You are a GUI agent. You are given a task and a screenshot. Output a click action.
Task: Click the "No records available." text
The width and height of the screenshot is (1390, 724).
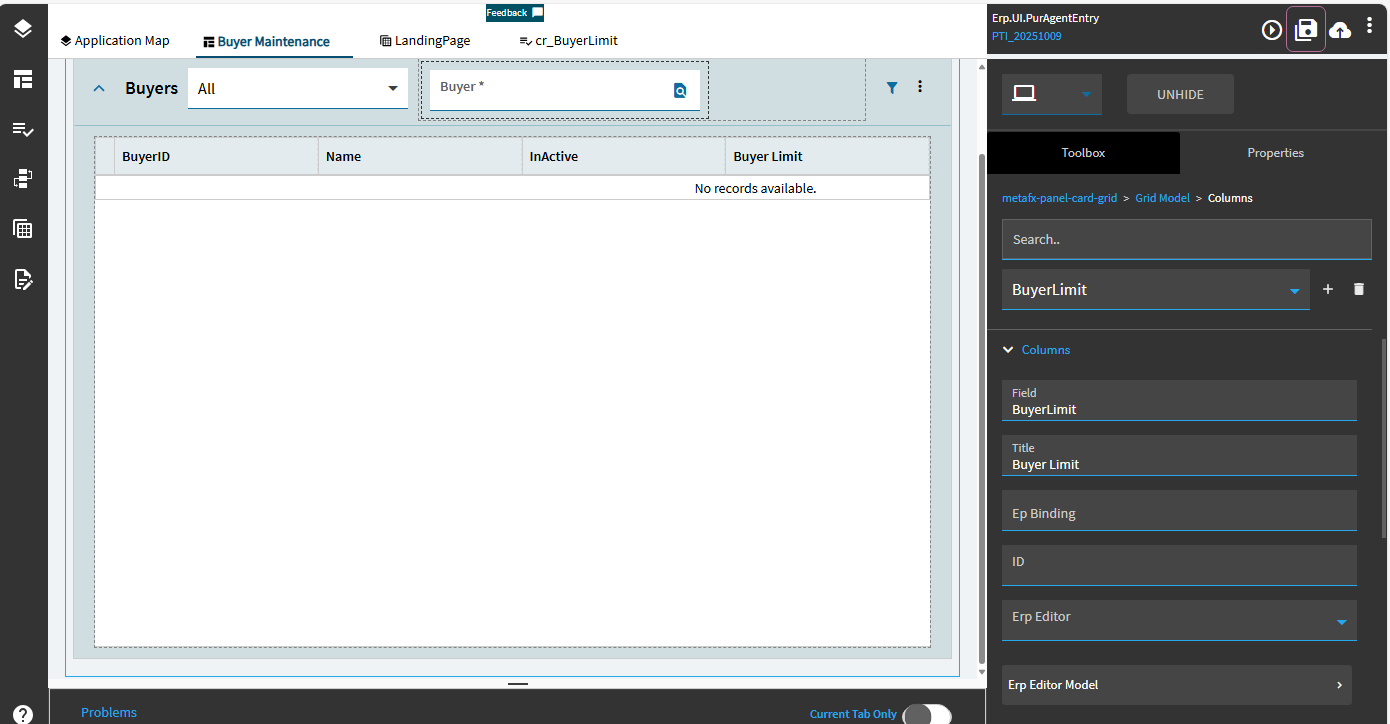(755, 188)
